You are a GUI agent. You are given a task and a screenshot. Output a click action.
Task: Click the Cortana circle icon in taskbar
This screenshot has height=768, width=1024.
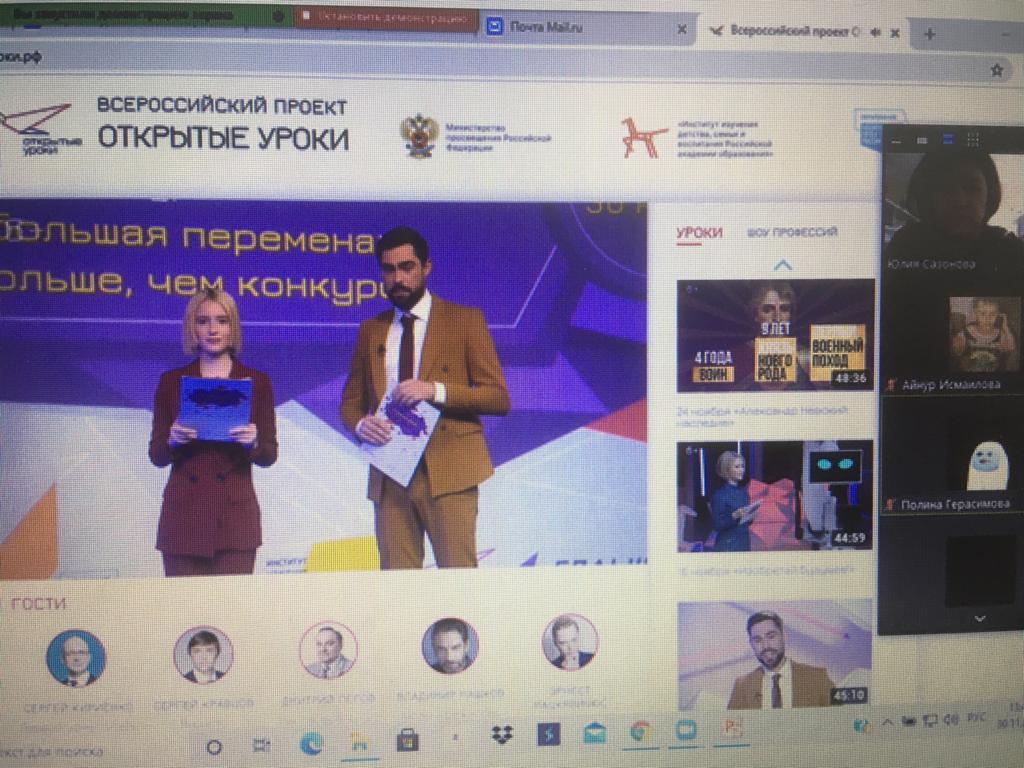pyautogui.click(x=214, y=746)
